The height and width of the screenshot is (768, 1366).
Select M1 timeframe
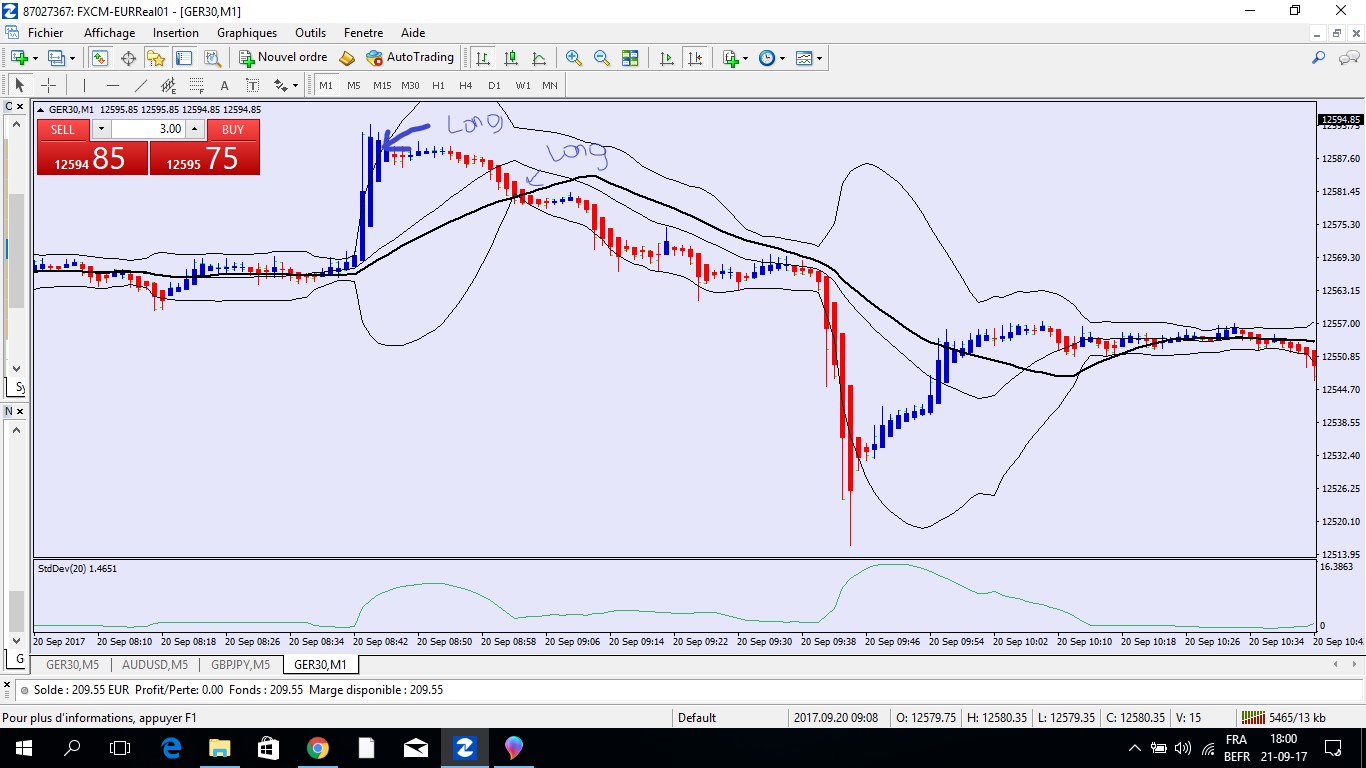click(326, 85)
